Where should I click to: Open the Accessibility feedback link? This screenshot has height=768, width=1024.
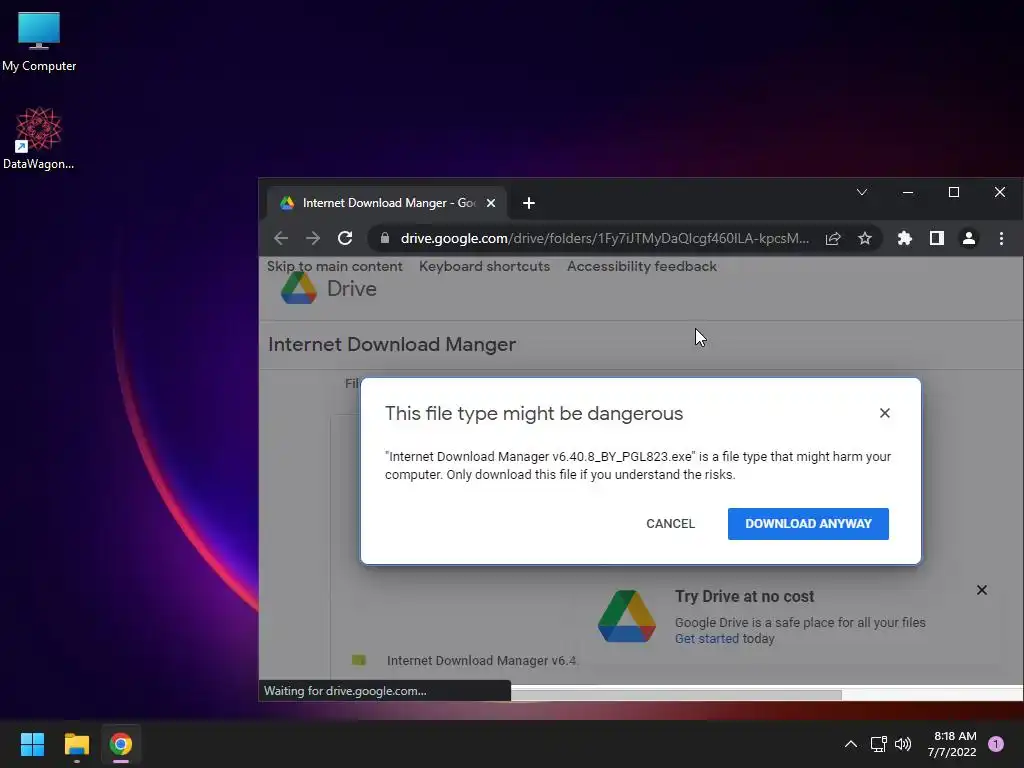pyautogui.click(x=642, y=266)
